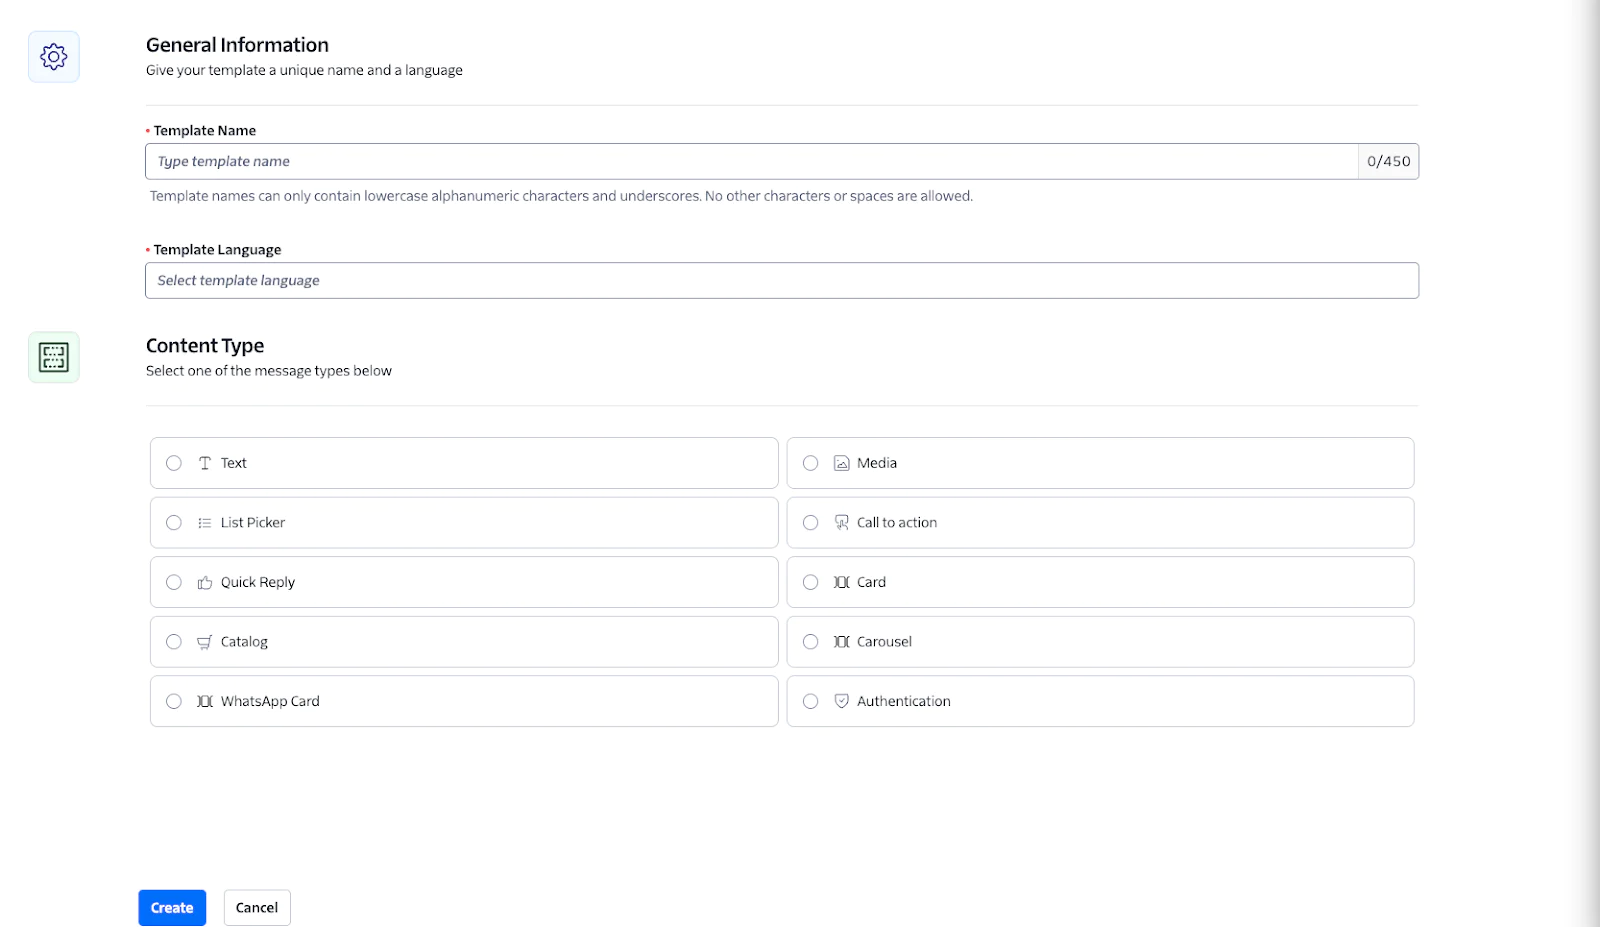Click the Quick Reply thumbs-up icon

tap(205, 582)
